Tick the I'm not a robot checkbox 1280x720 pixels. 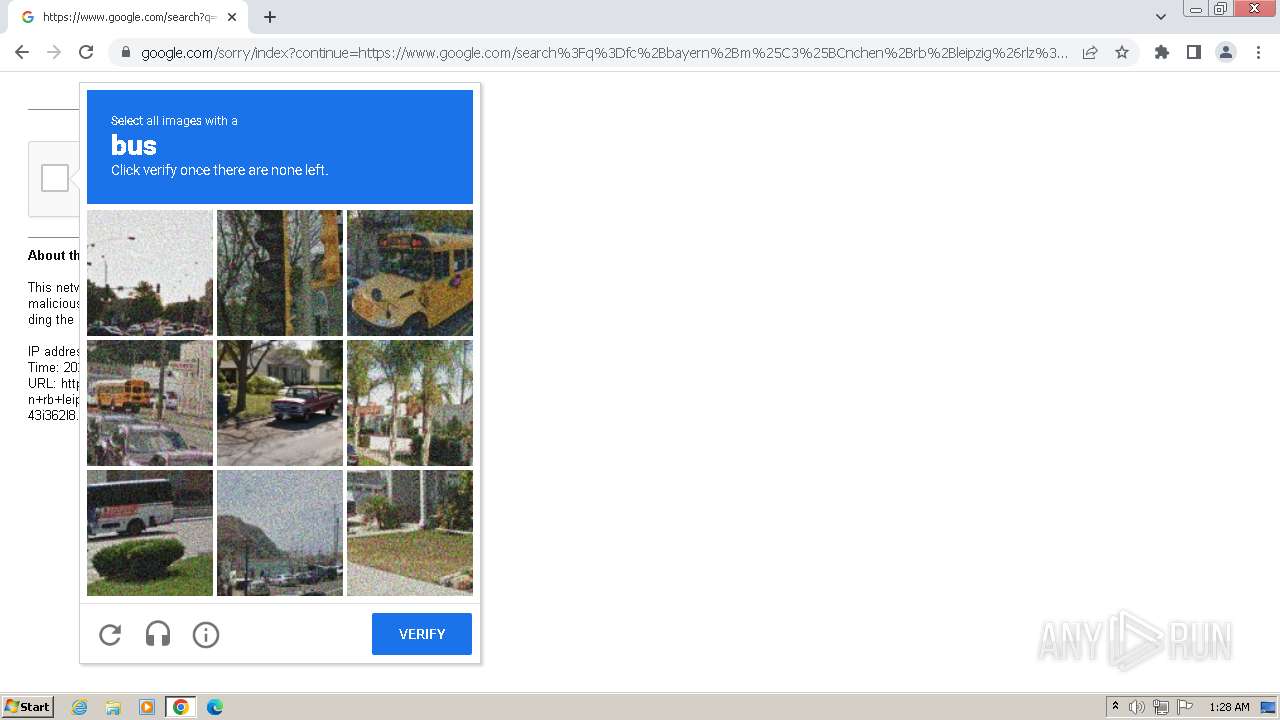[x=55, y=178]
